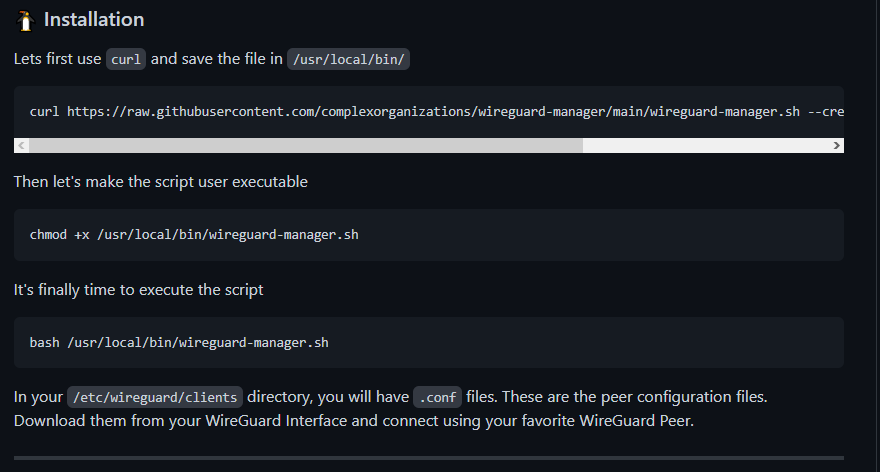This screenshot has height=472, width=880.
Task: Click 'These are the peer configuration files' text
Action: coord(634,397)
